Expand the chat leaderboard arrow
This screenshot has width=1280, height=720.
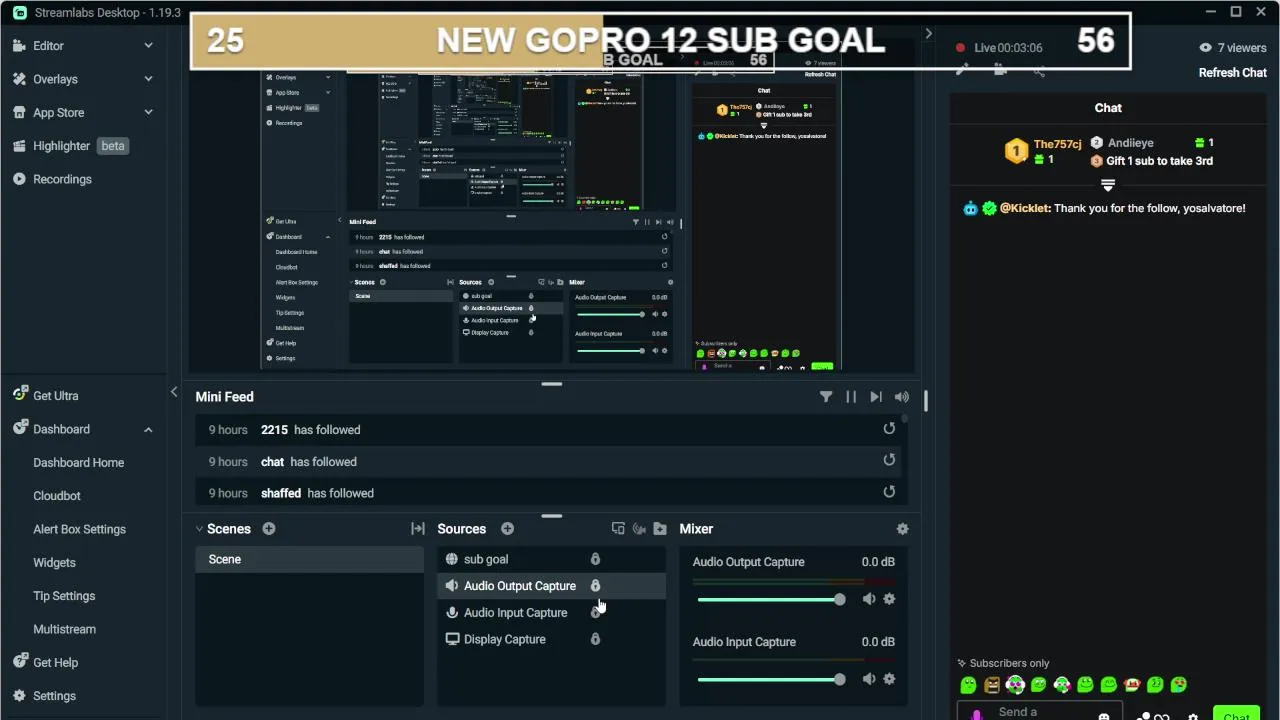tap(1107, 185)
